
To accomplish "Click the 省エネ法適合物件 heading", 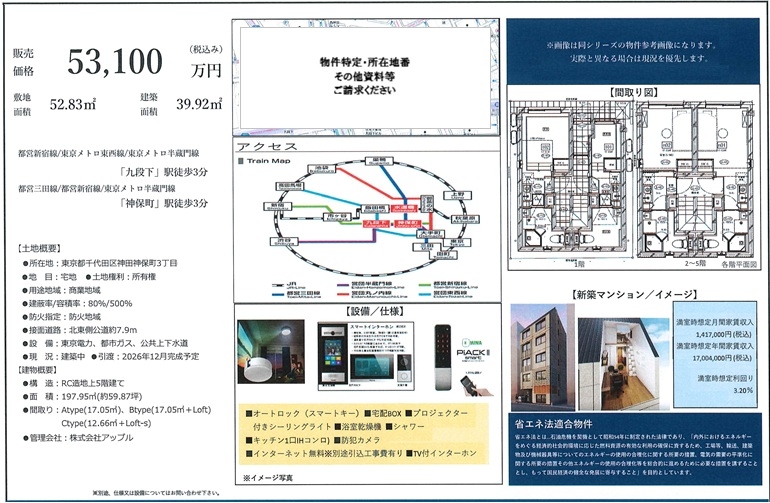I will [553, 423].
